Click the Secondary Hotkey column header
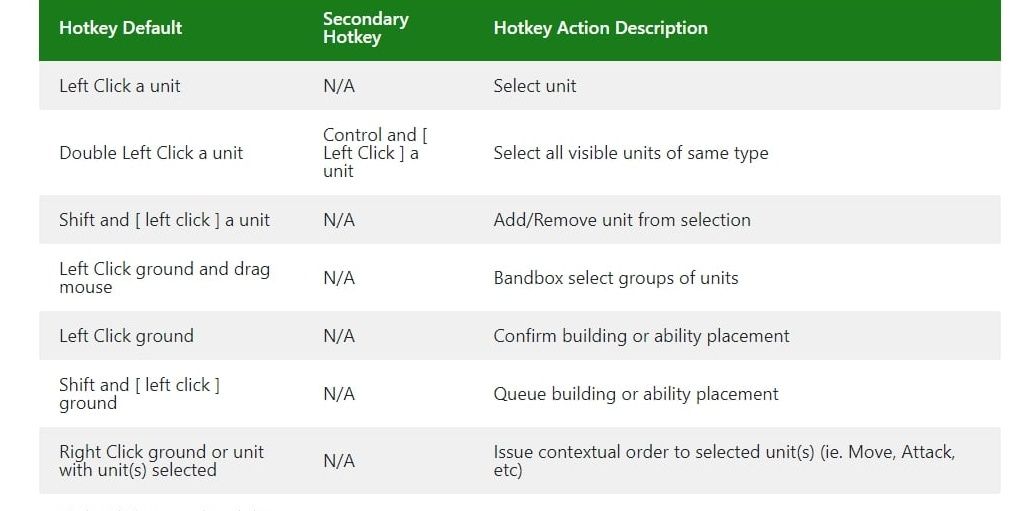The height and width of the screenshot is (511, 1022). coord(366,28)
